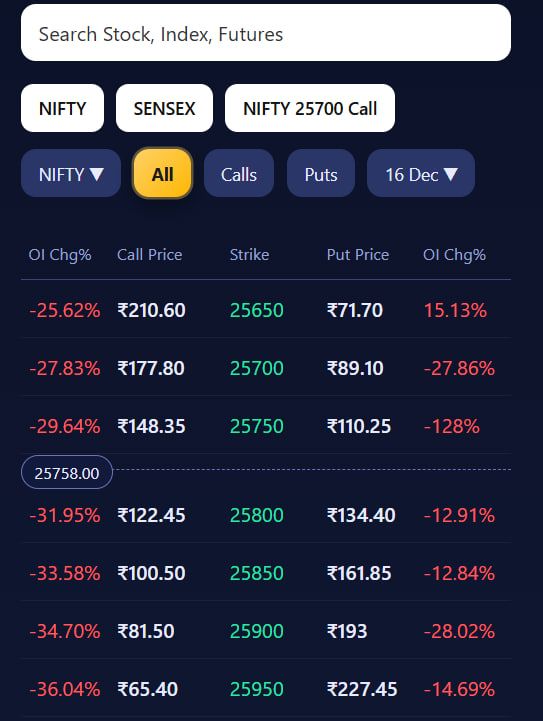
Task: Click the 25758.00 spot price marker
Action: coord(67,473)
